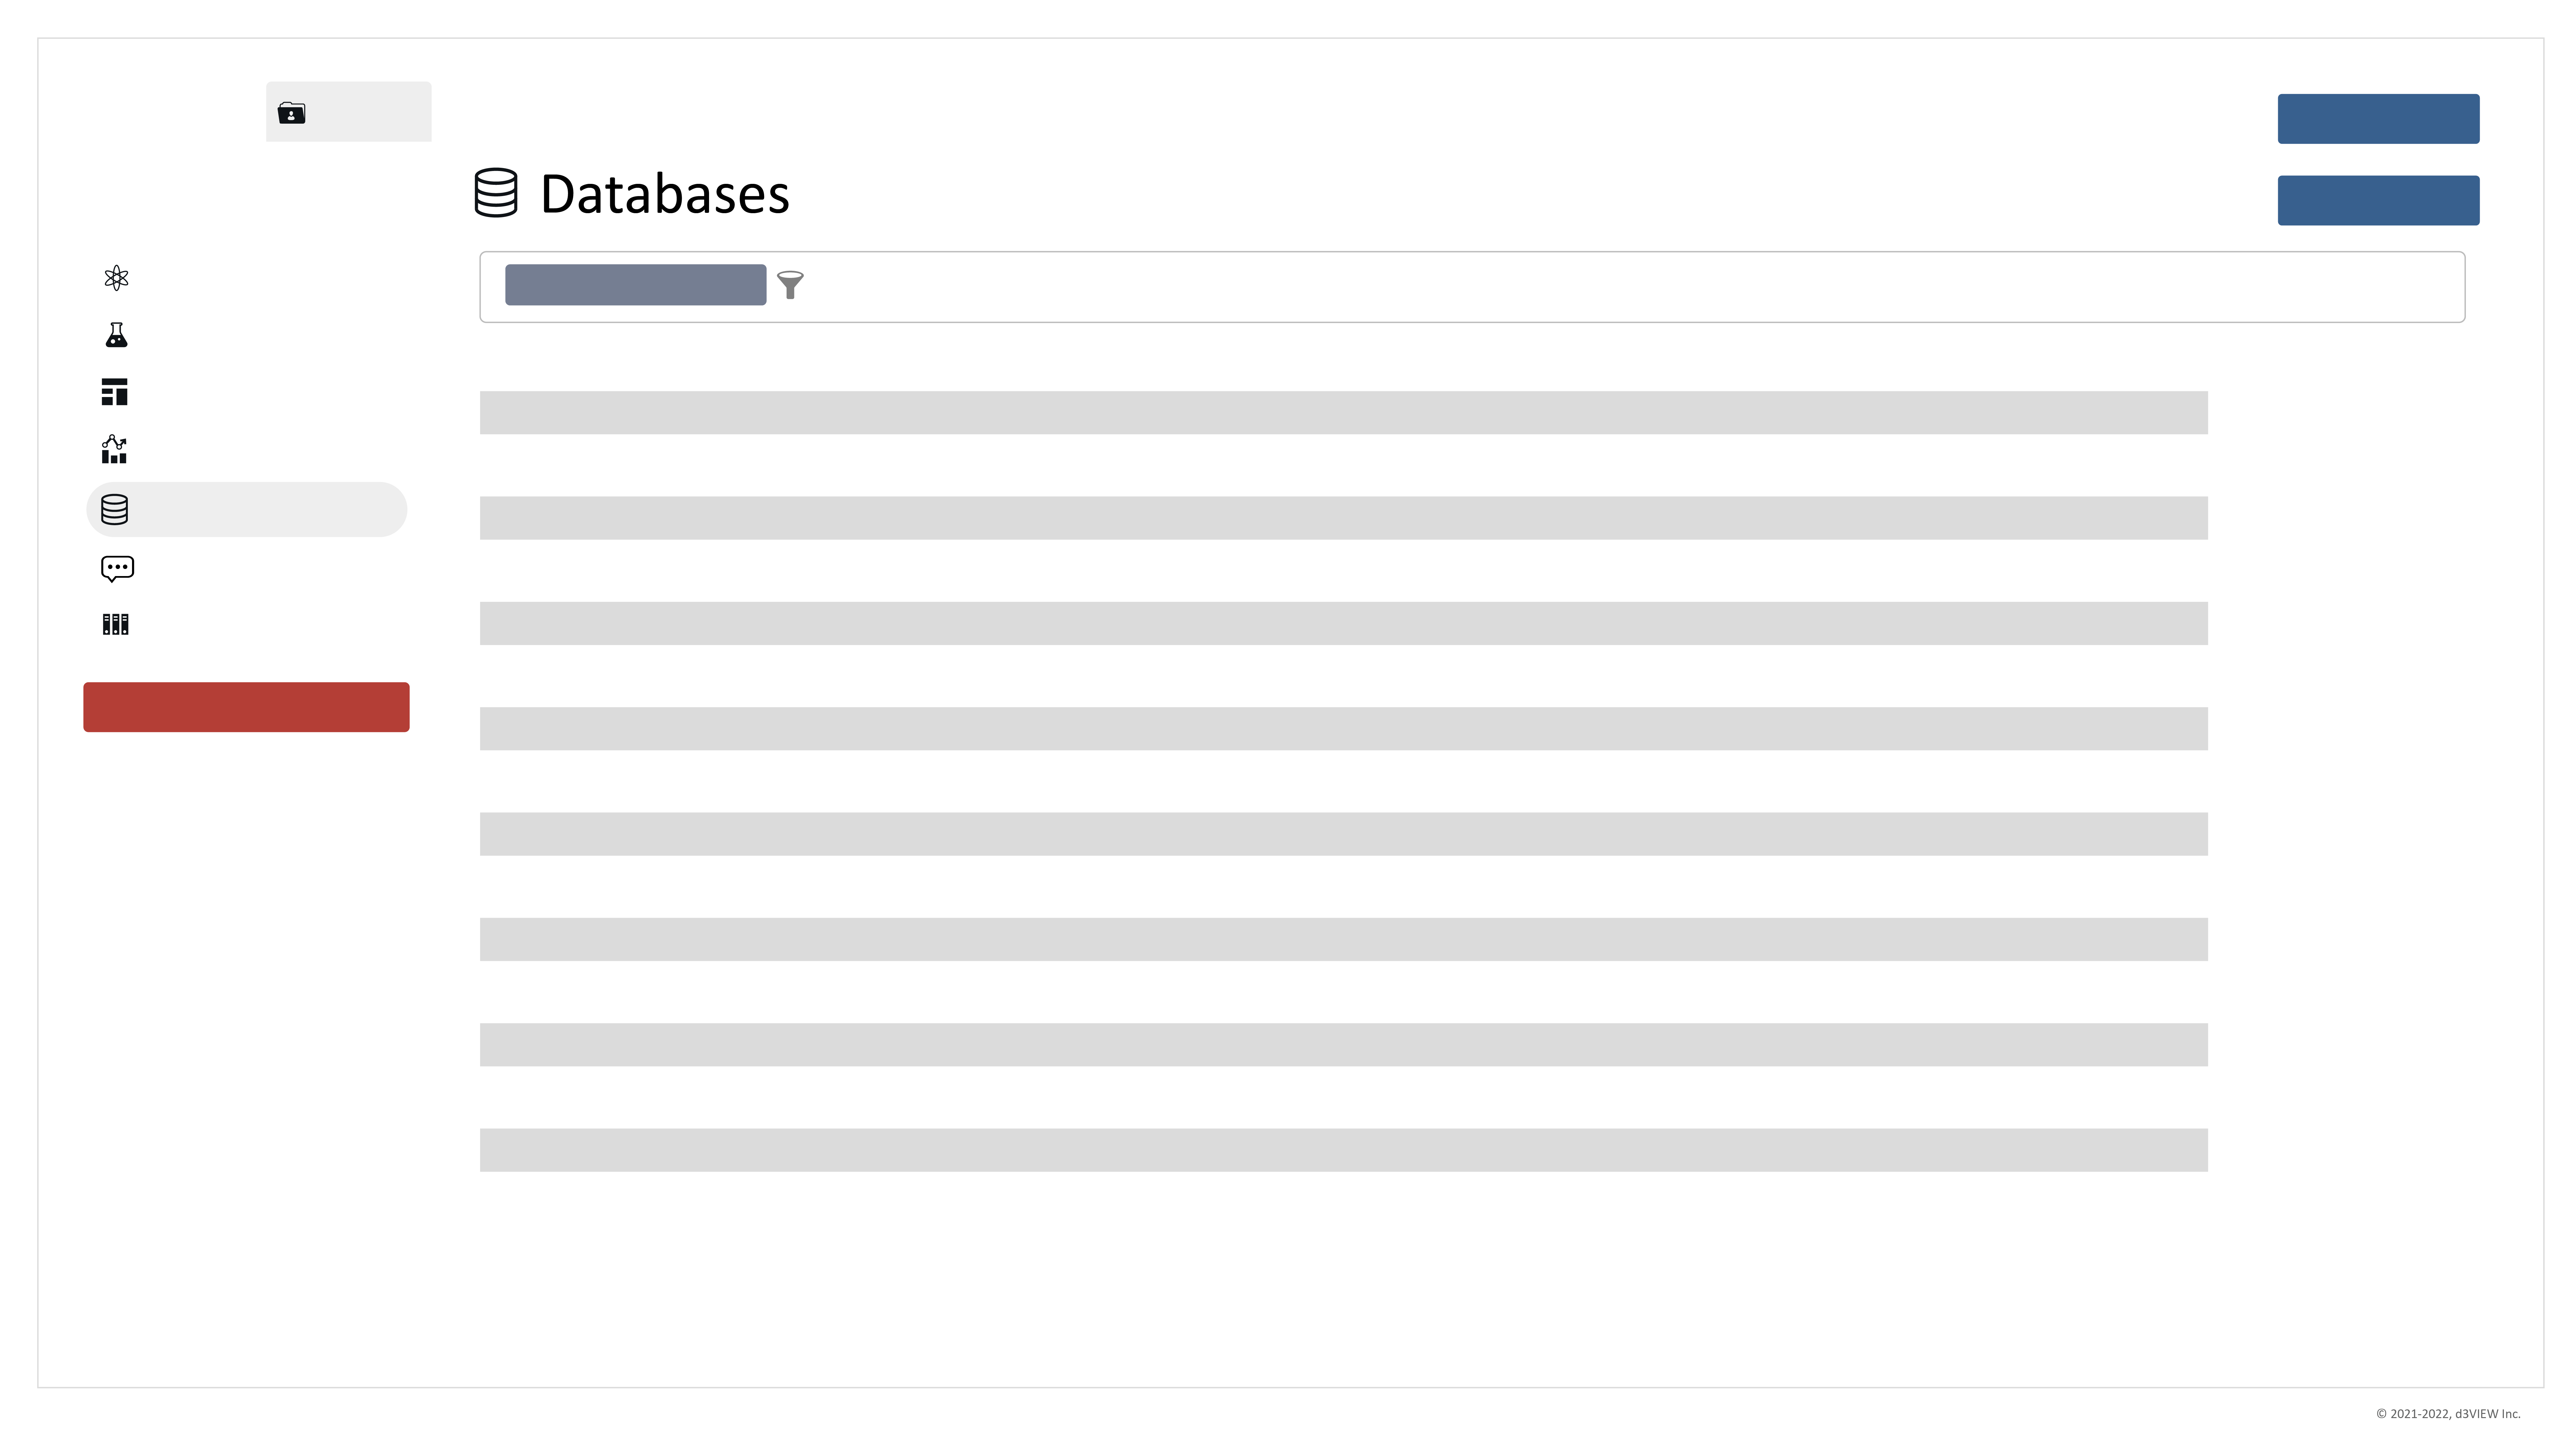Screen dimensions: 2576x1449
Task: Click the large Databases heading icon
Action: click(x=496, y=193)
